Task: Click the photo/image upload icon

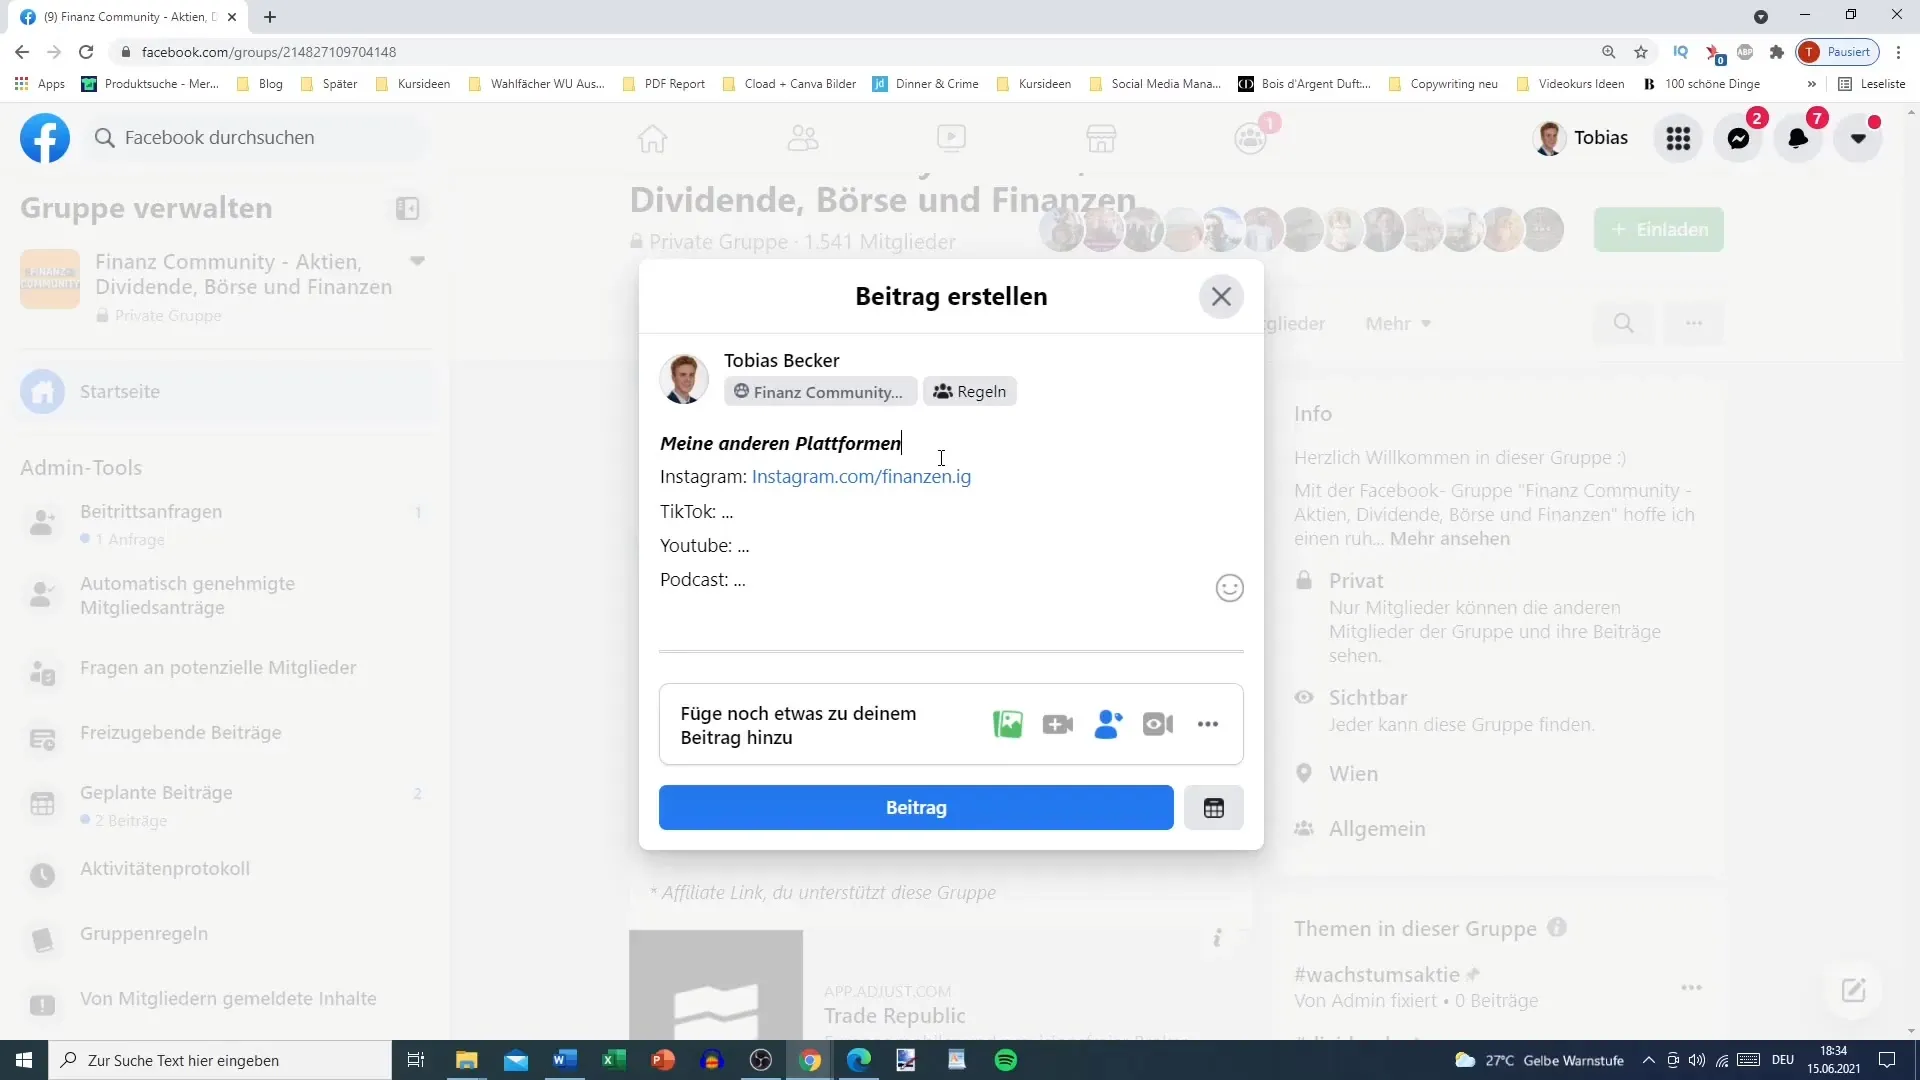Action: tap(1007, 724)
